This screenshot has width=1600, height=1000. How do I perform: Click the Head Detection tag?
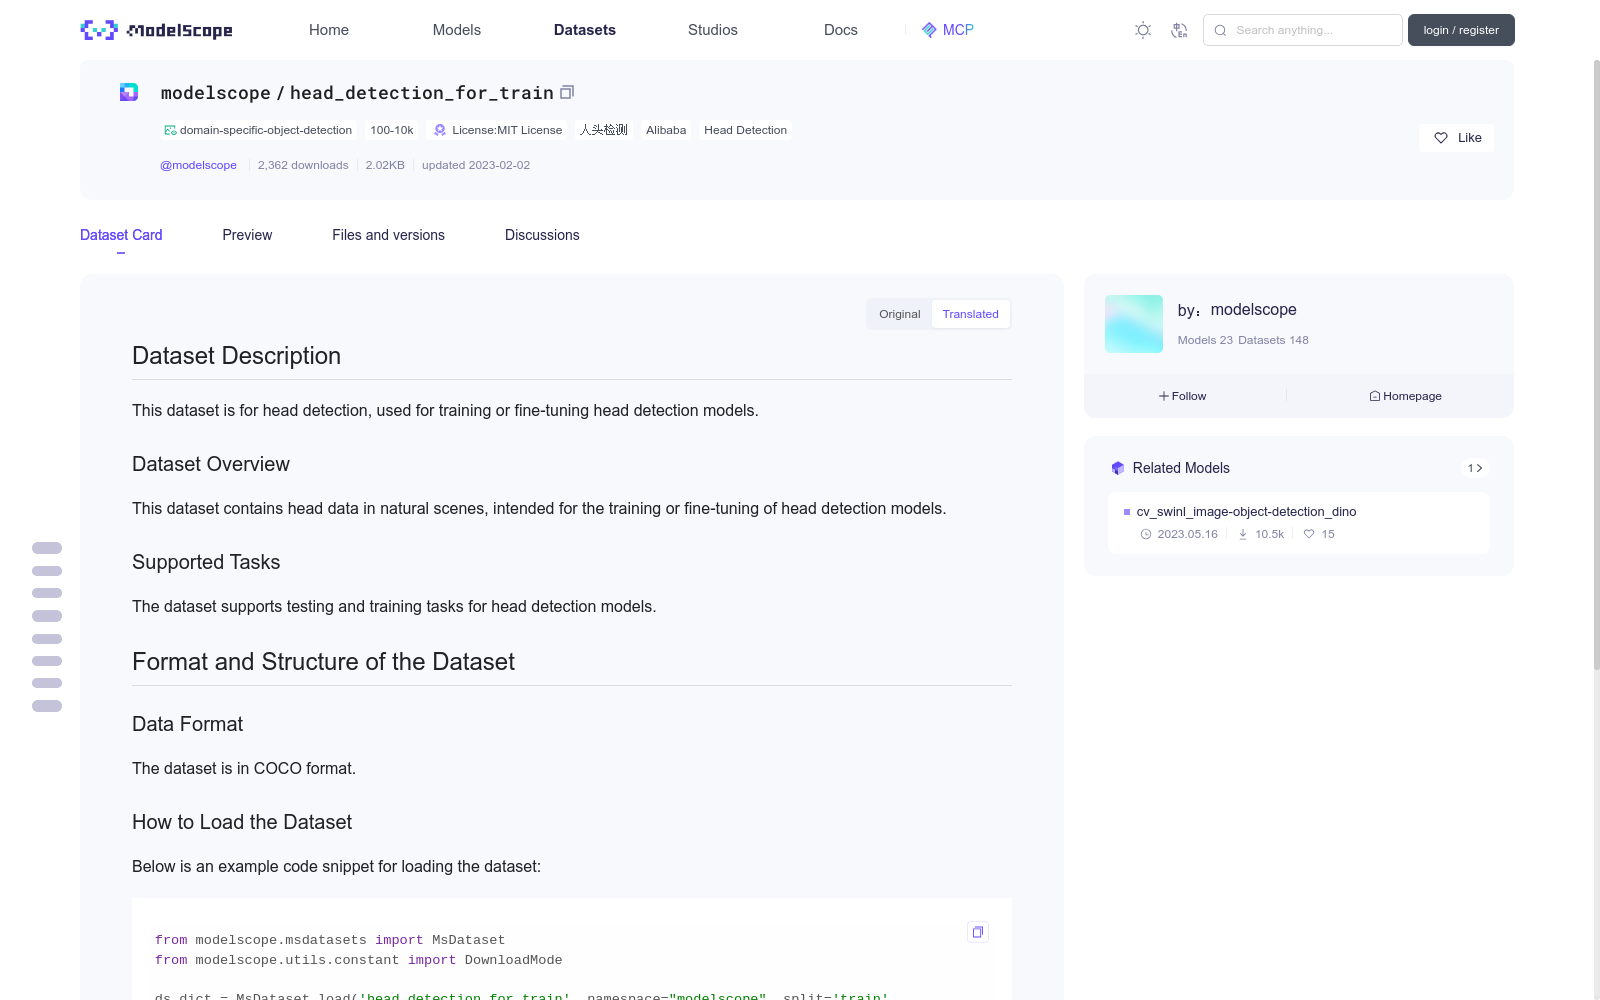pos(745,130)
